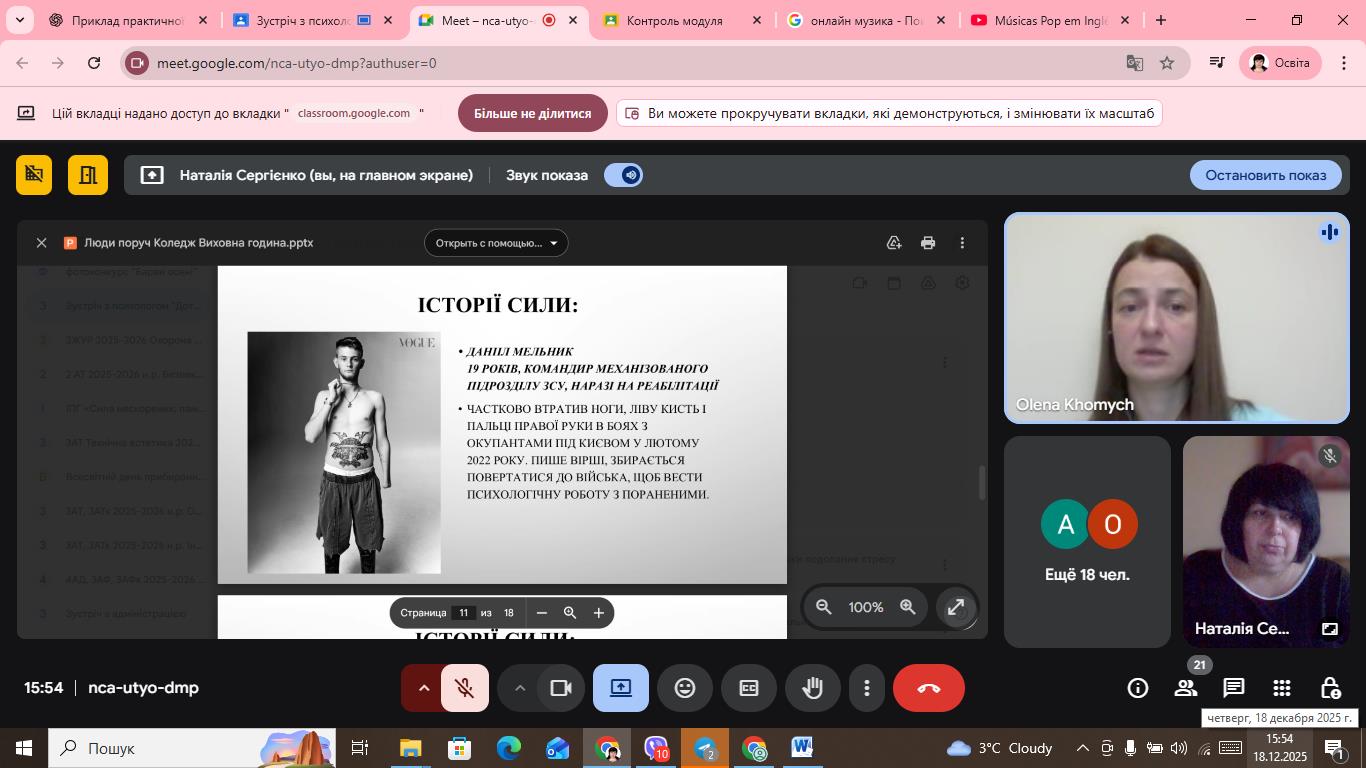
Task: Show the meeting participants list
Action: 1186,688
